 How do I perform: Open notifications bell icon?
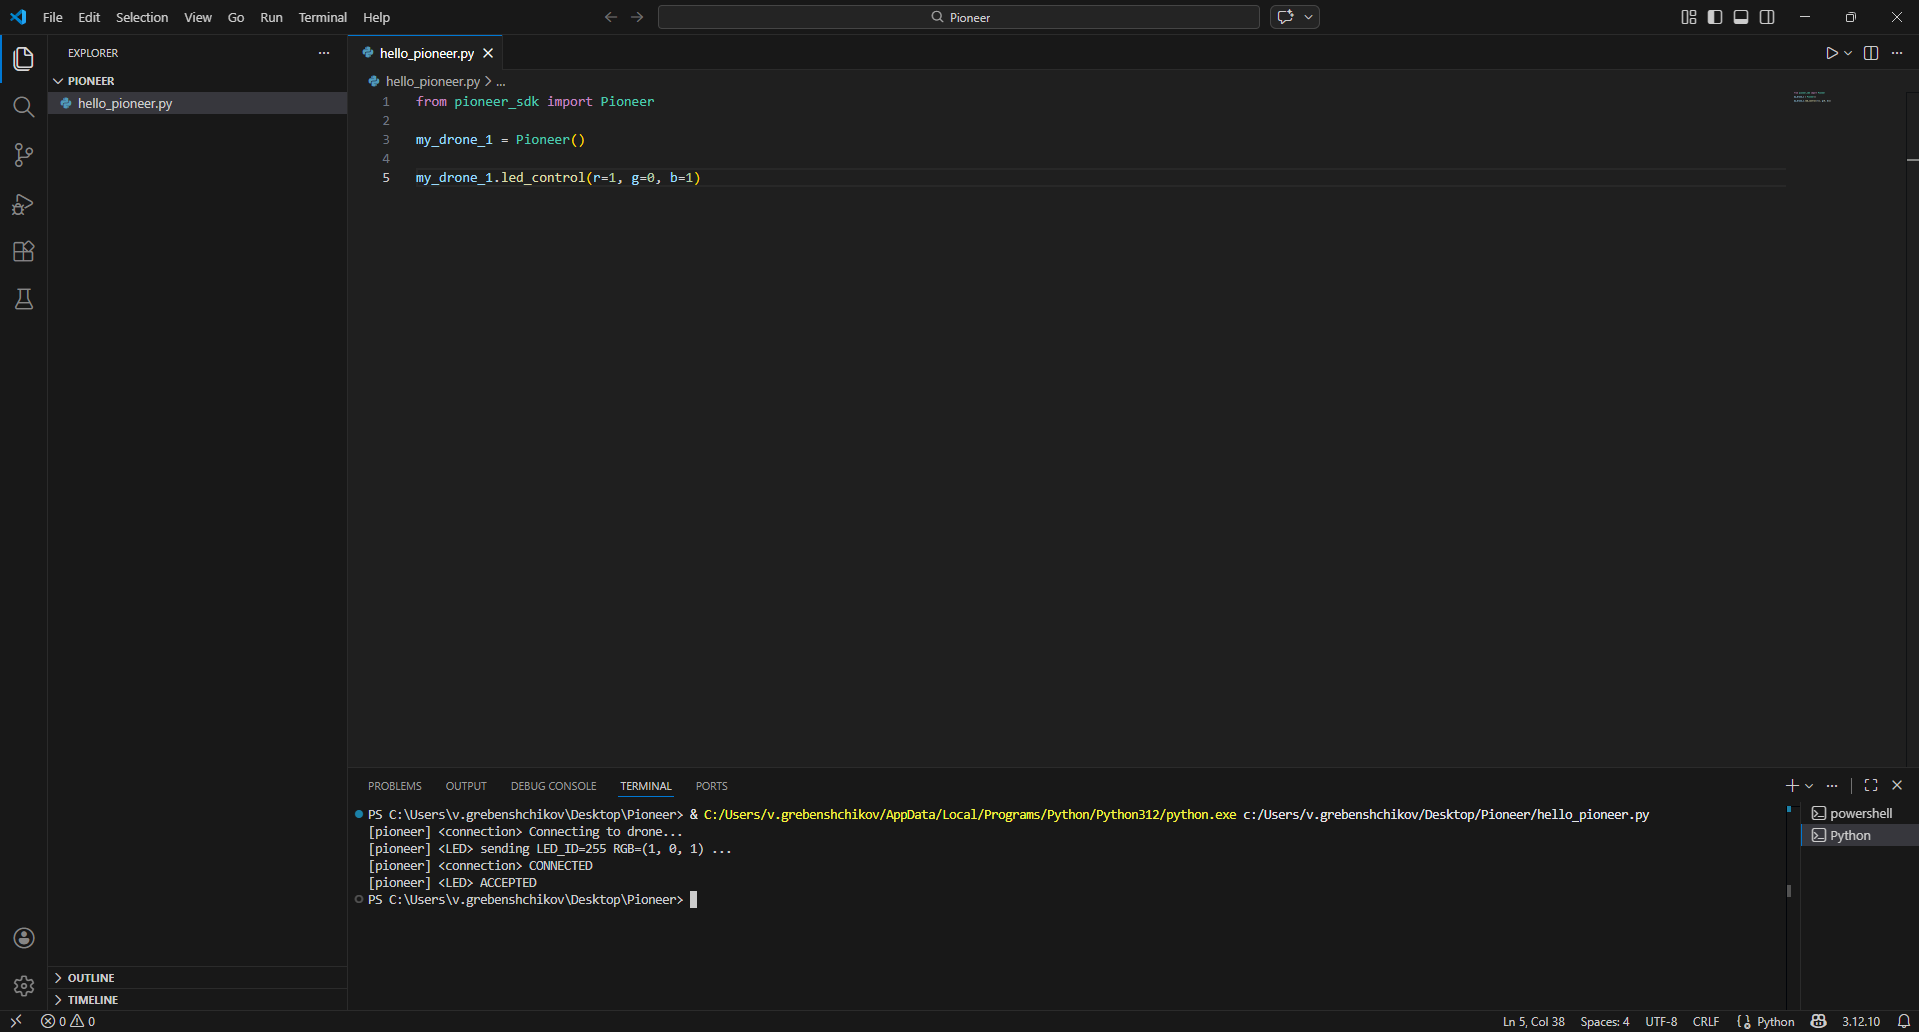1904,1021
